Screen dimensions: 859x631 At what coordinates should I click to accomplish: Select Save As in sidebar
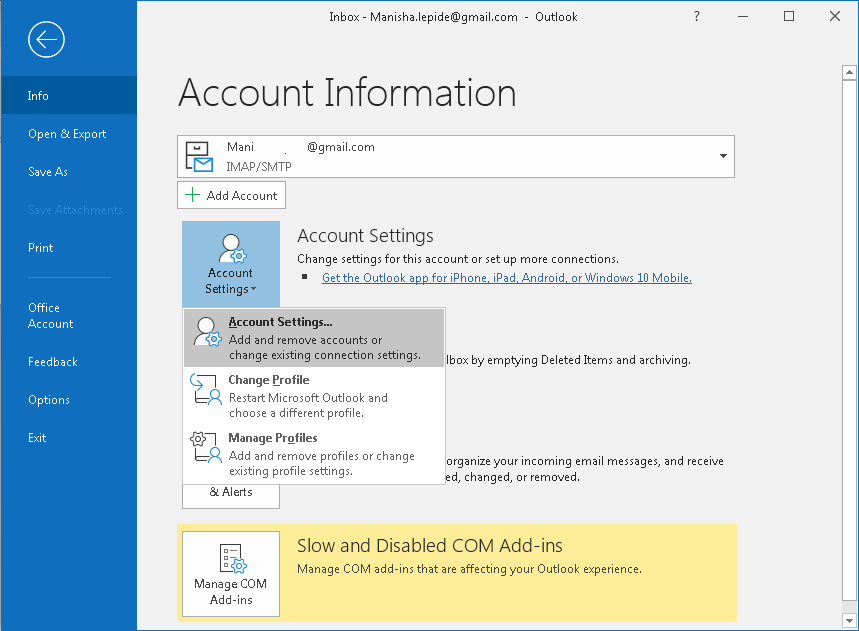click(x=68, y=171)
